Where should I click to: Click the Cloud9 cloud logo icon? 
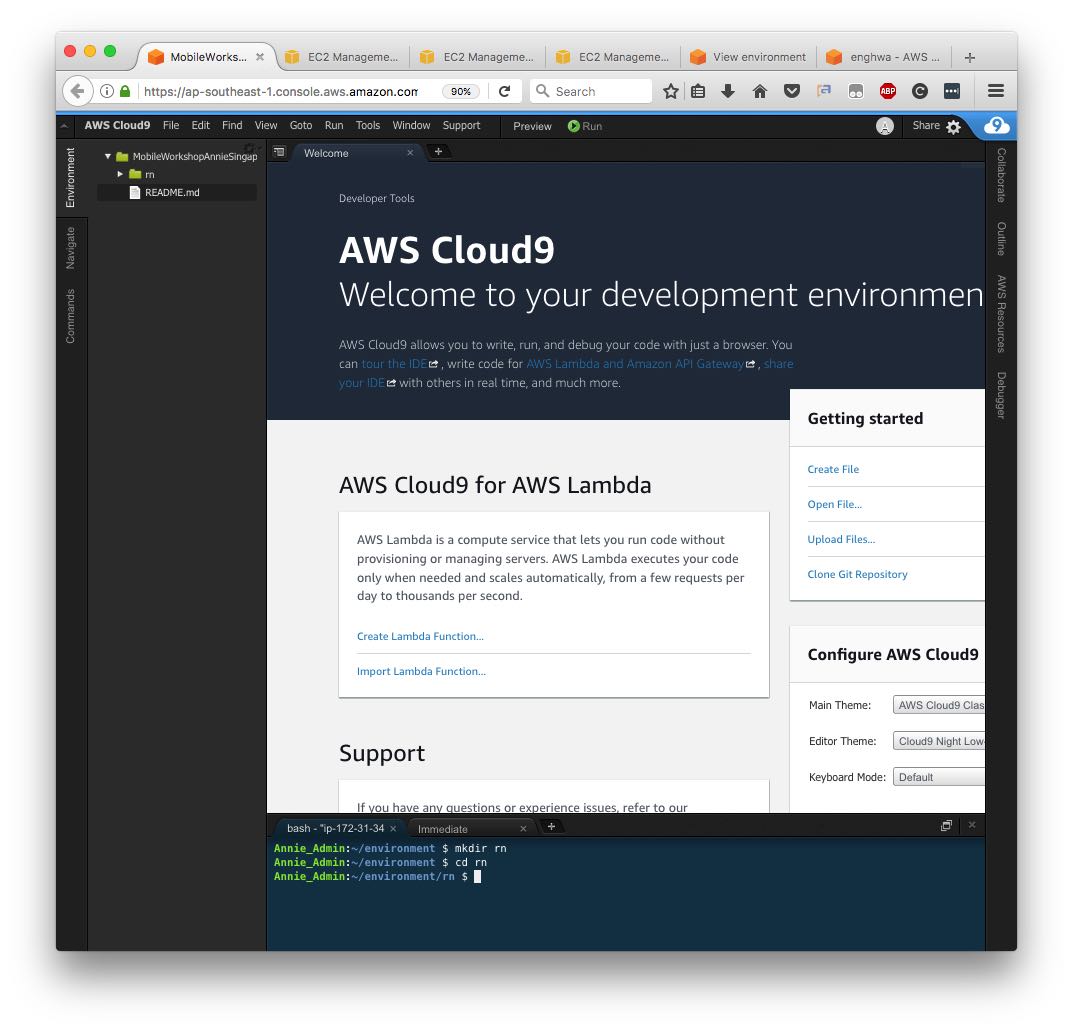996,125
